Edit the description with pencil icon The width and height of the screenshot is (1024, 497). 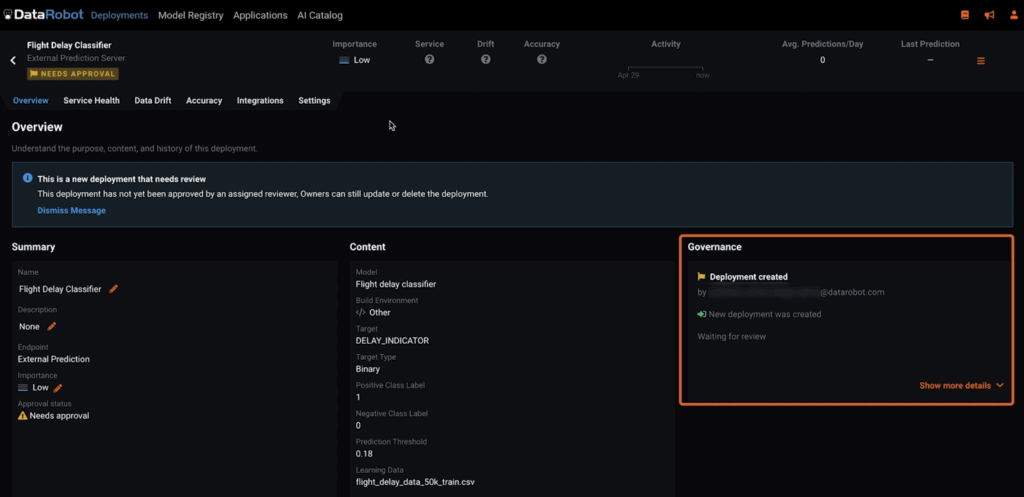(52, 326)
